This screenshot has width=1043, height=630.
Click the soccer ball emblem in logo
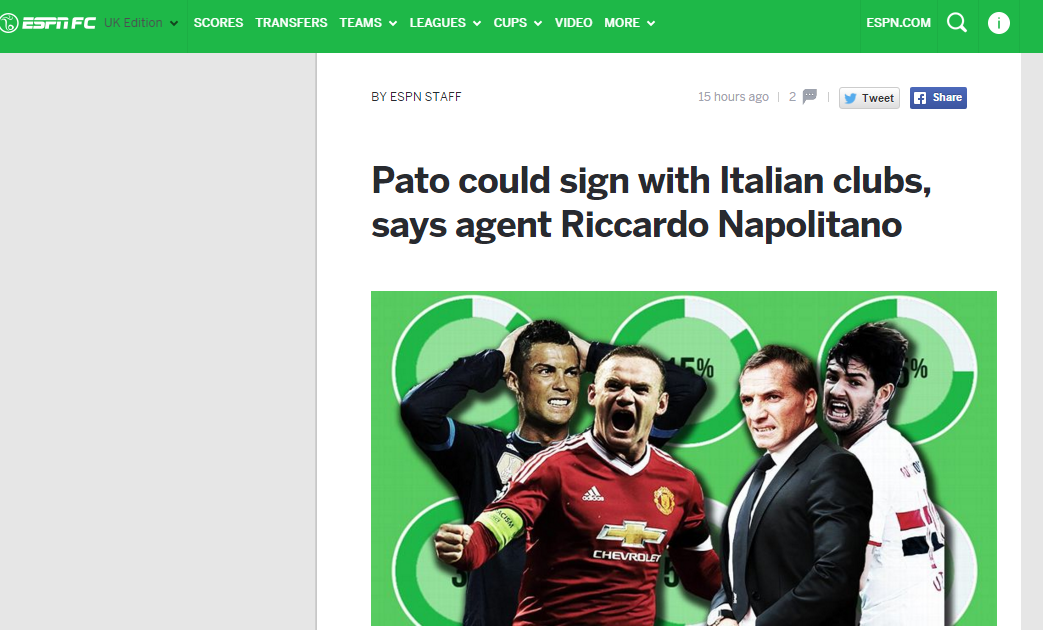(x=9, y=23)
